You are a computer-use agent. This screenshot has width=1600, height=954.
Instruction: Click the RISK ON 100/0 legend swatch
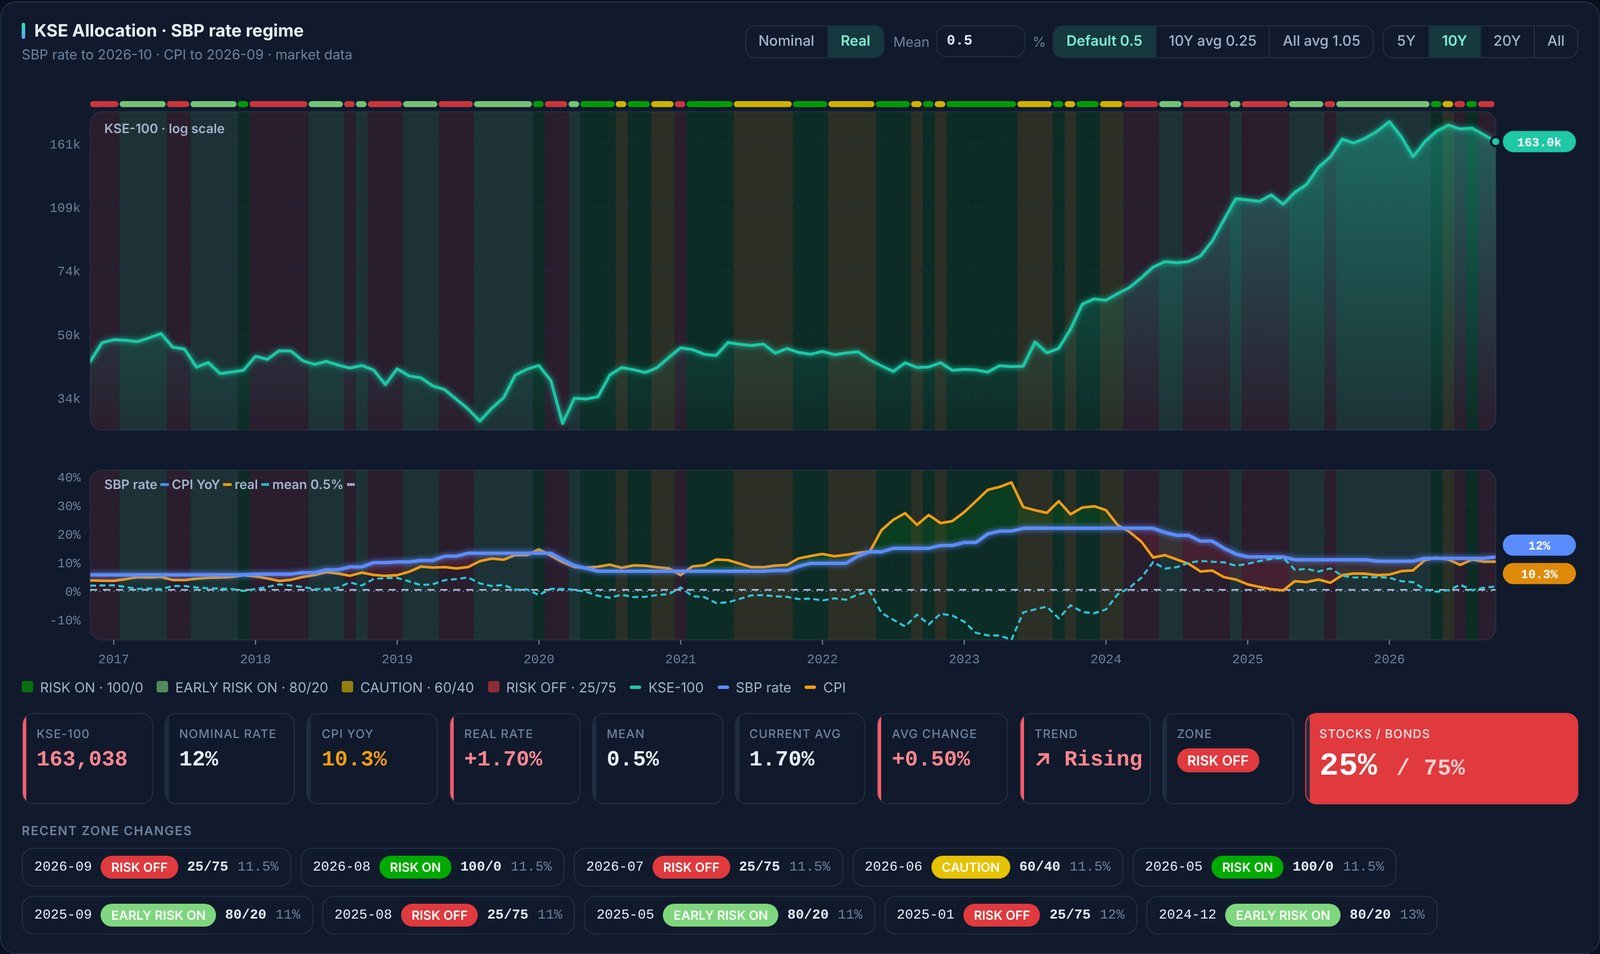28,687
